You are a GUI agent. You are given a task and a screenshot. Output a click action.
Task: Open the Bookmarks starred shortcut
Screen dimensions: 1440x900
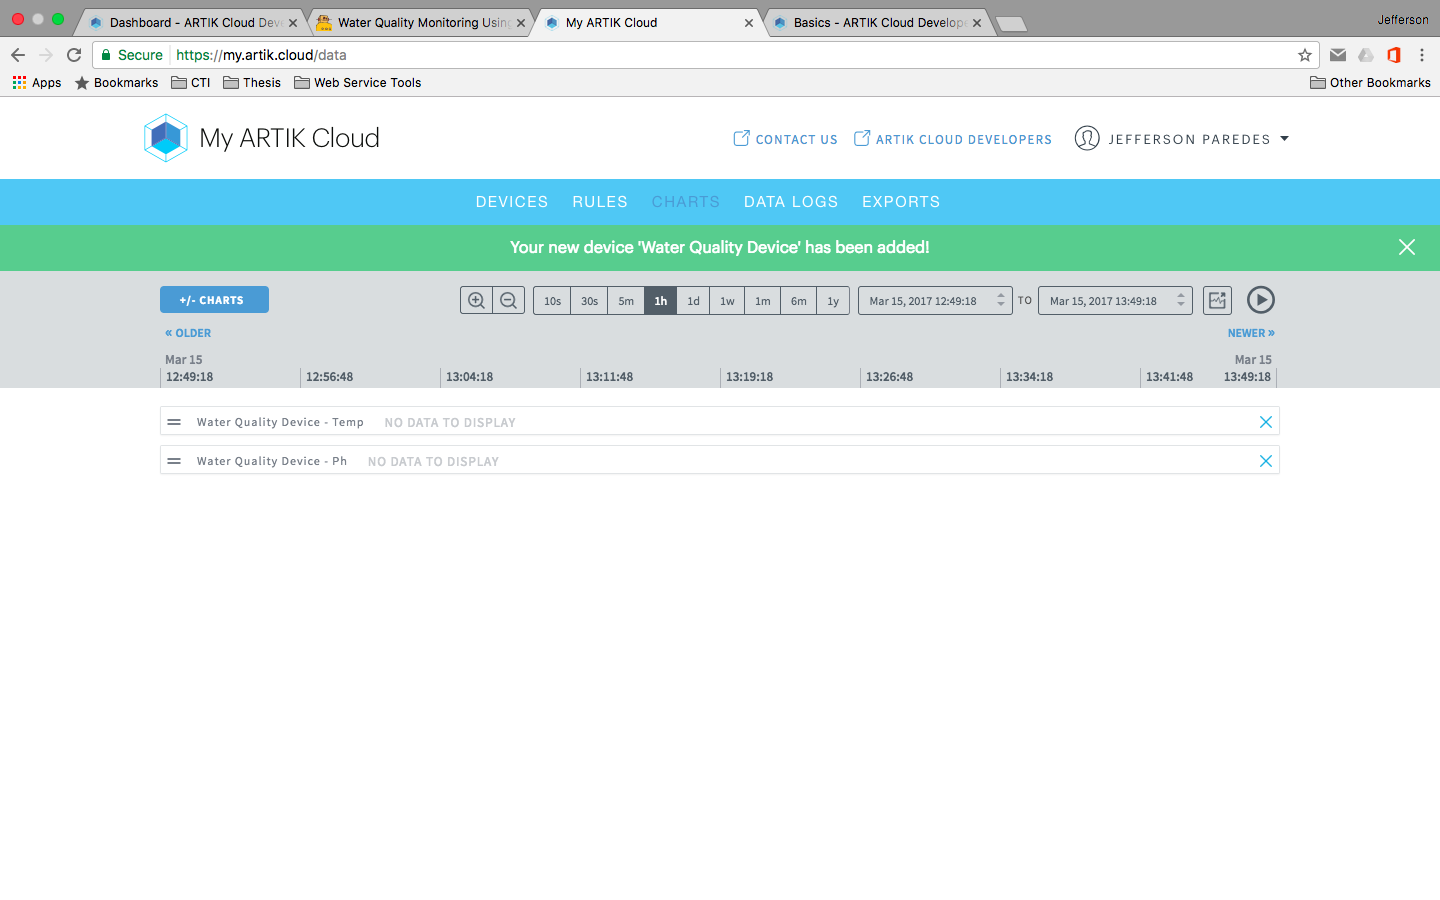pyautogui.click(x=116, y=83)
